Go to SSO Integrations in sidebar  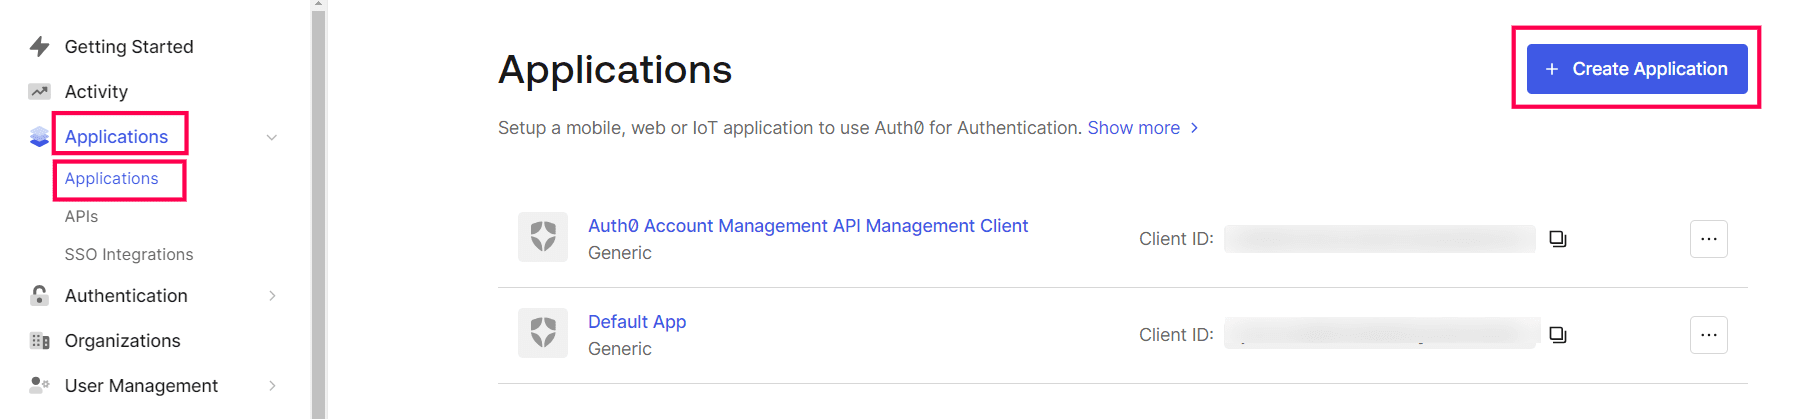129,254
